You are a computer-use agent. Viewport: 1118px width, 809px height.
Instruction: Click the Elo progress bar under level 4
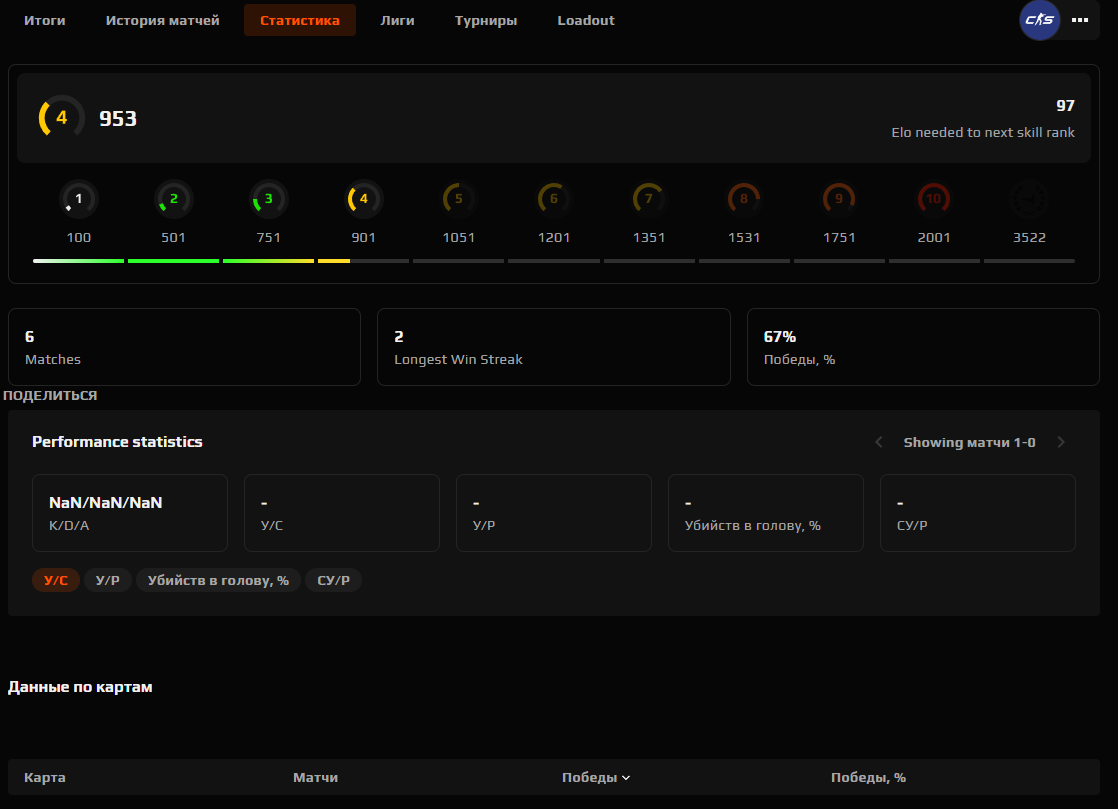pyautogui.click(x=363, y=260)
